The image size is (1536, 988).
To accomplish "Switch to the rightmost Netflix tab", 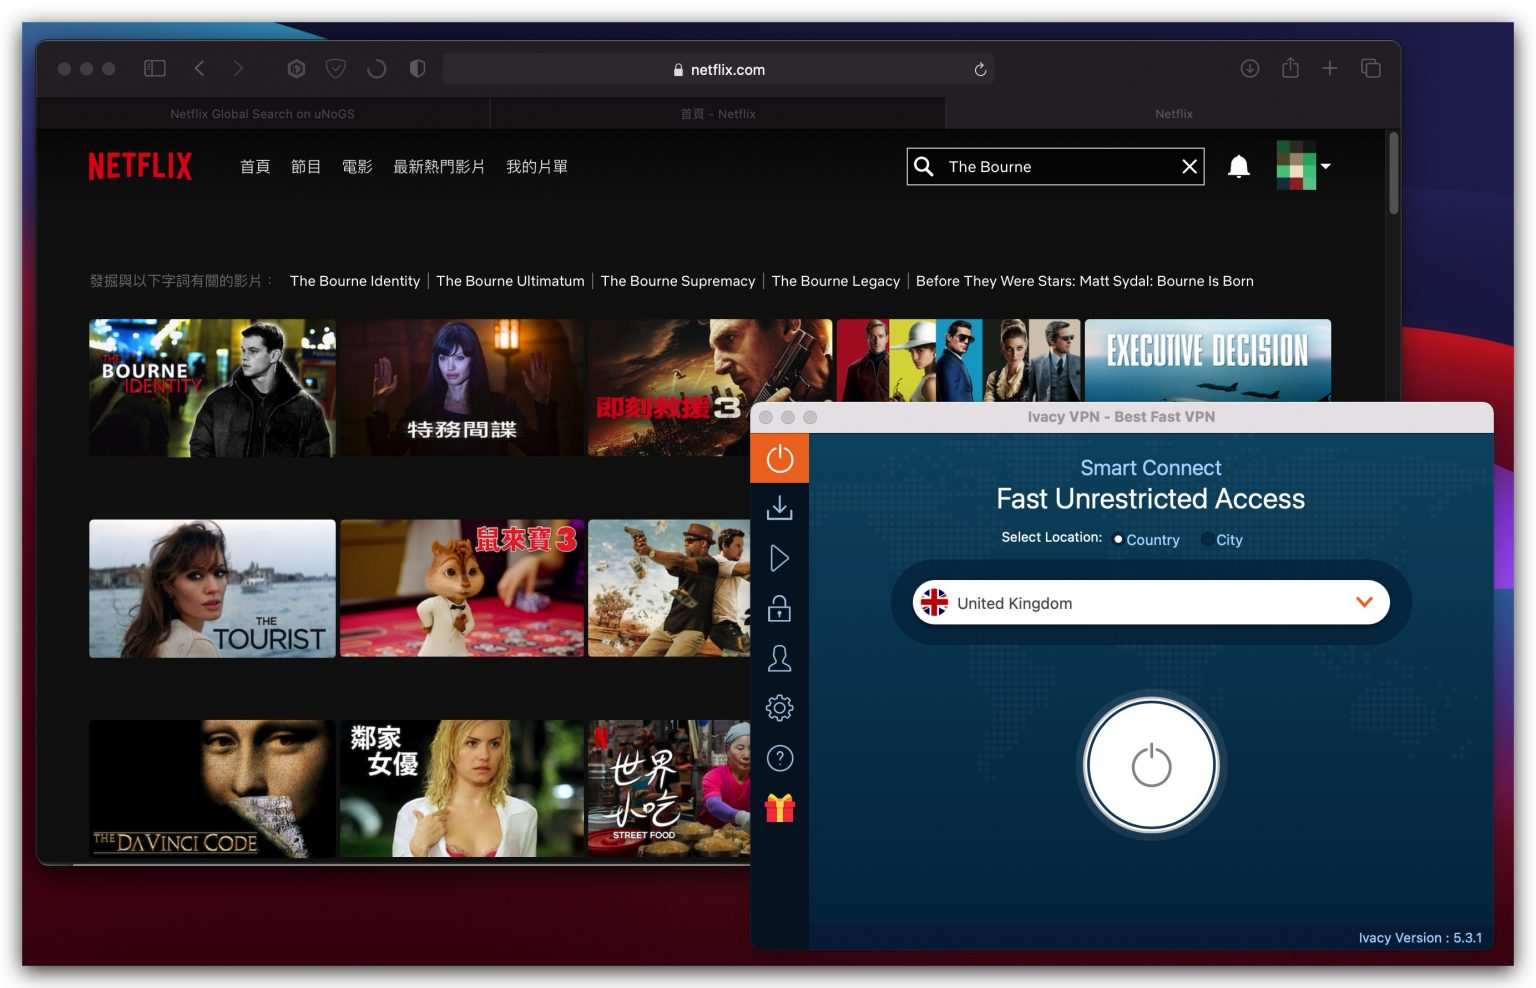I will coord(1173,114).
